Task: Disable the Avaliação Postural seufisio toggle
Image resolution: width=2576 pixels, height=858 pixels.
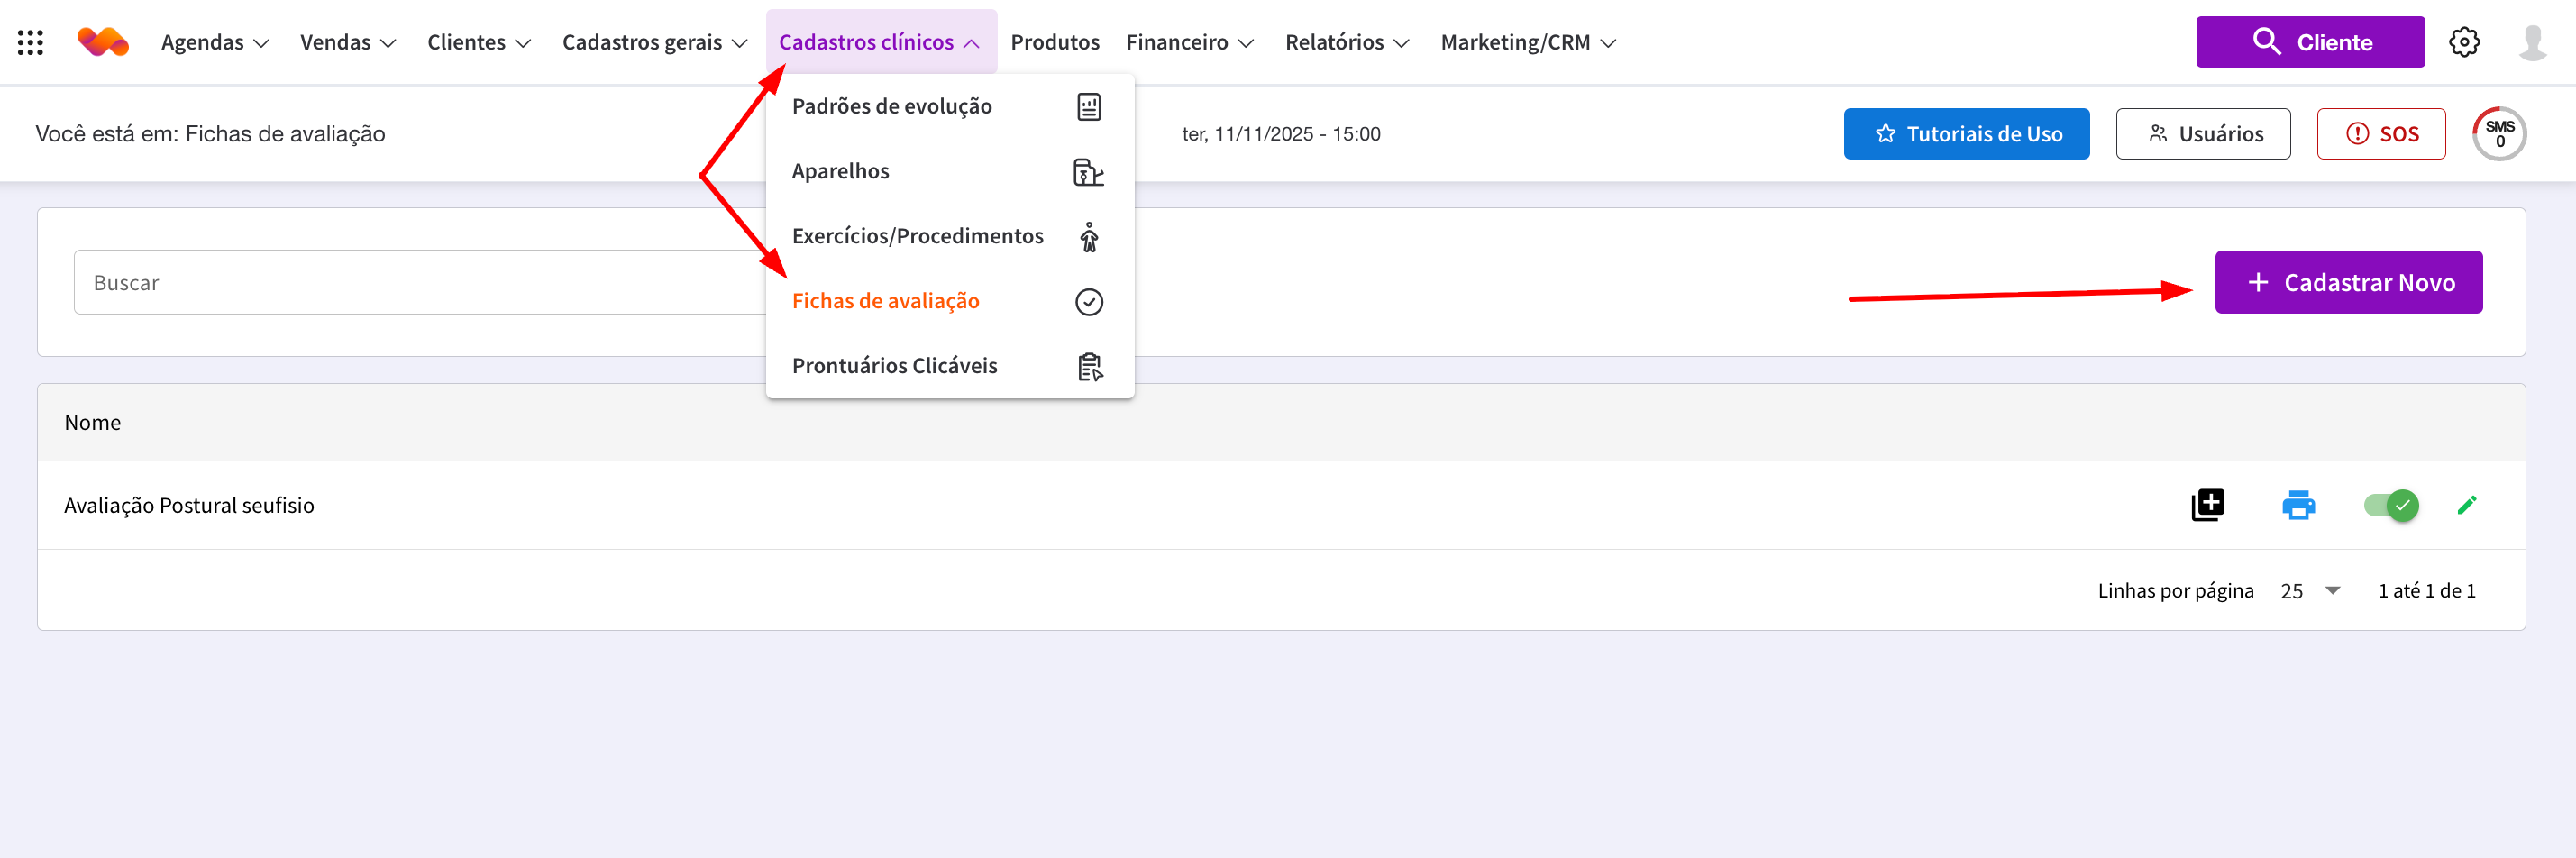Action: click(2390, 505)
